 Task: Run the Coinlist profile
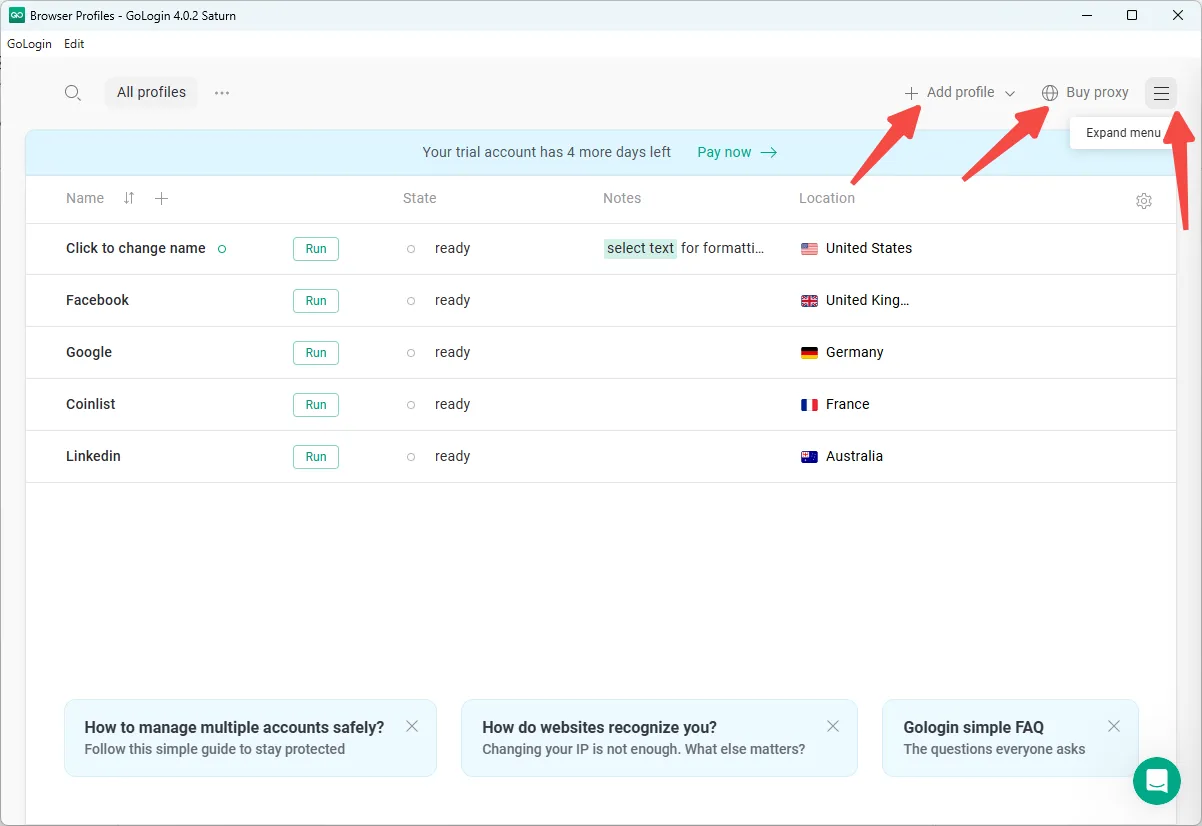(x=316, y=405)
